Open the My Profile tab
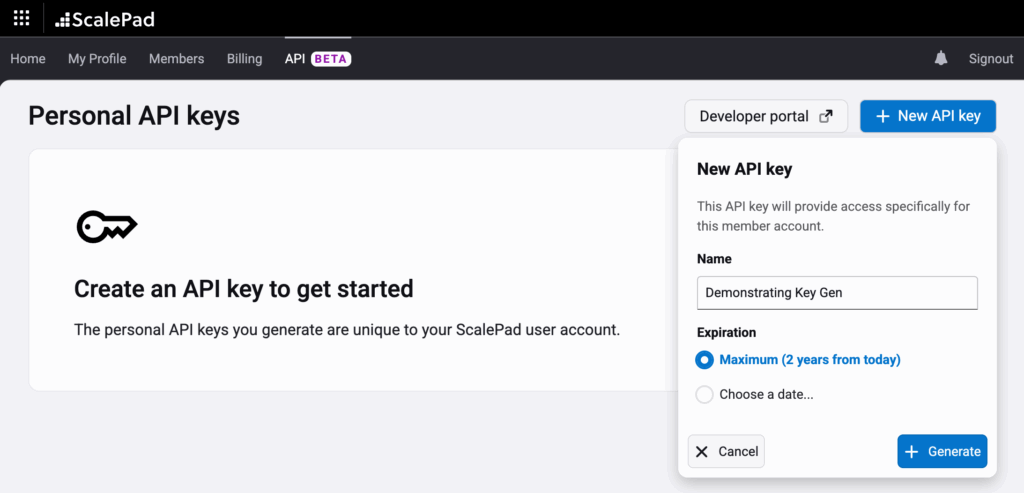The height and width of the screenshot is (493, 1024). (x=97, y=59)
